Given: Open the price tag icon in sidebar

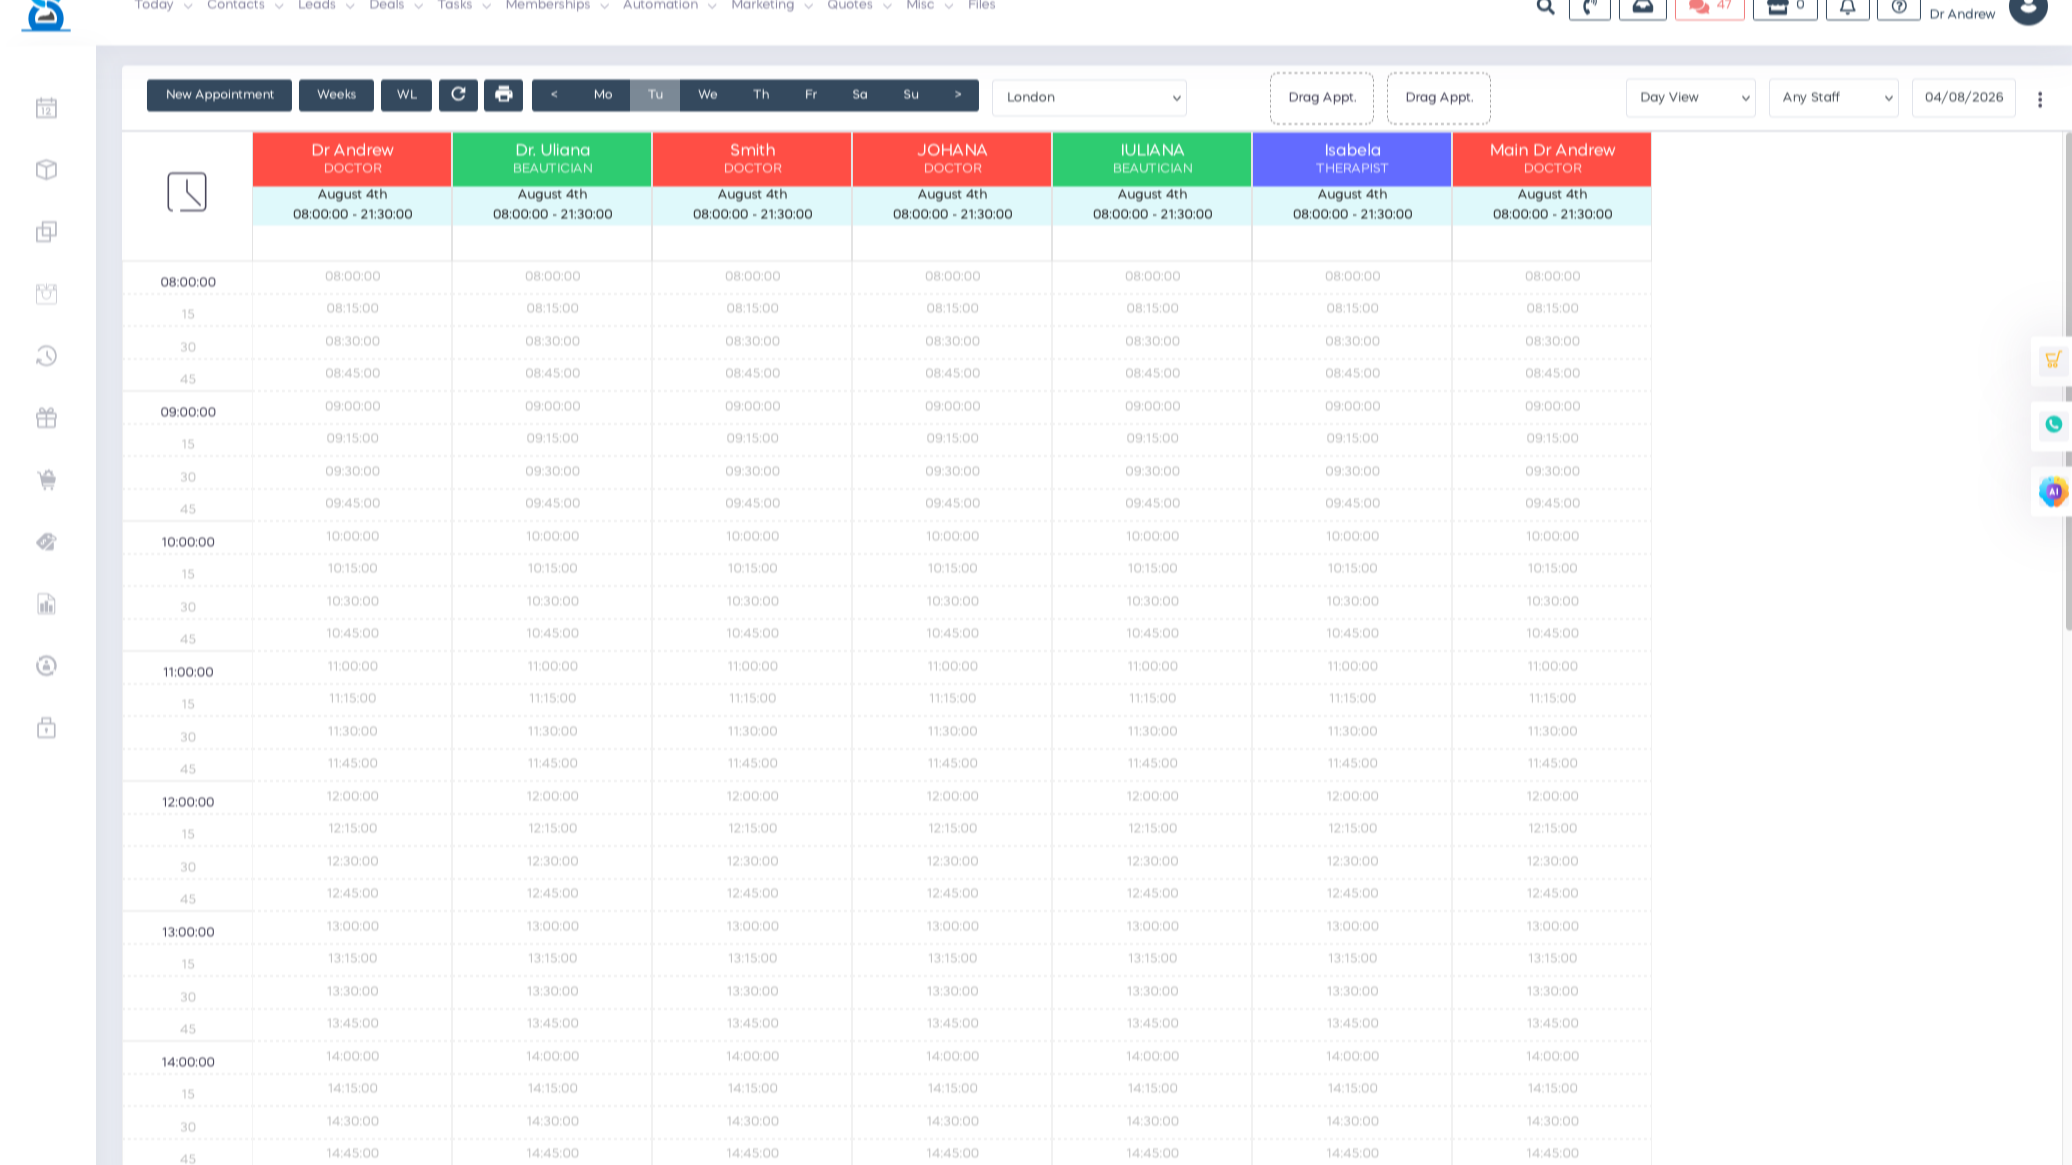Looking at the screenshot, I should point(46,542).
